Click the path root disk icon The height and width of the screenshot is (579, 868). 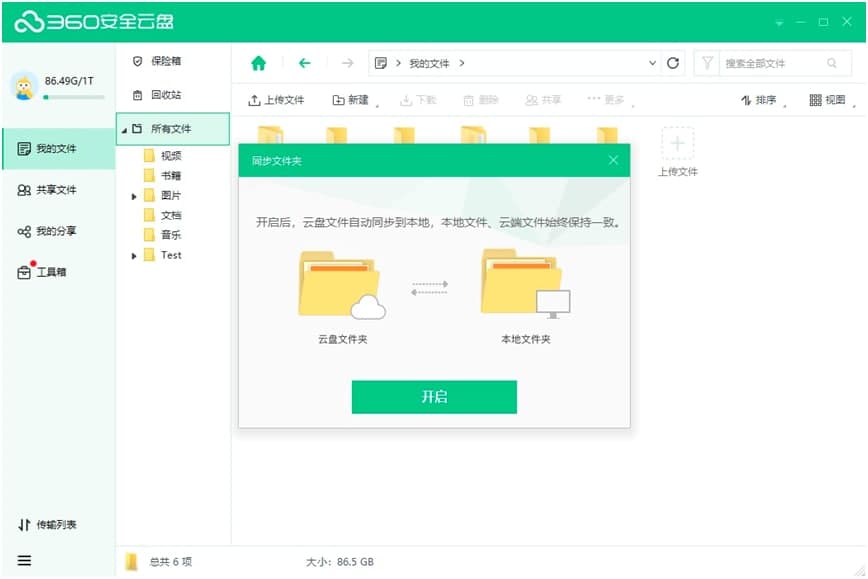coord(381,63)
